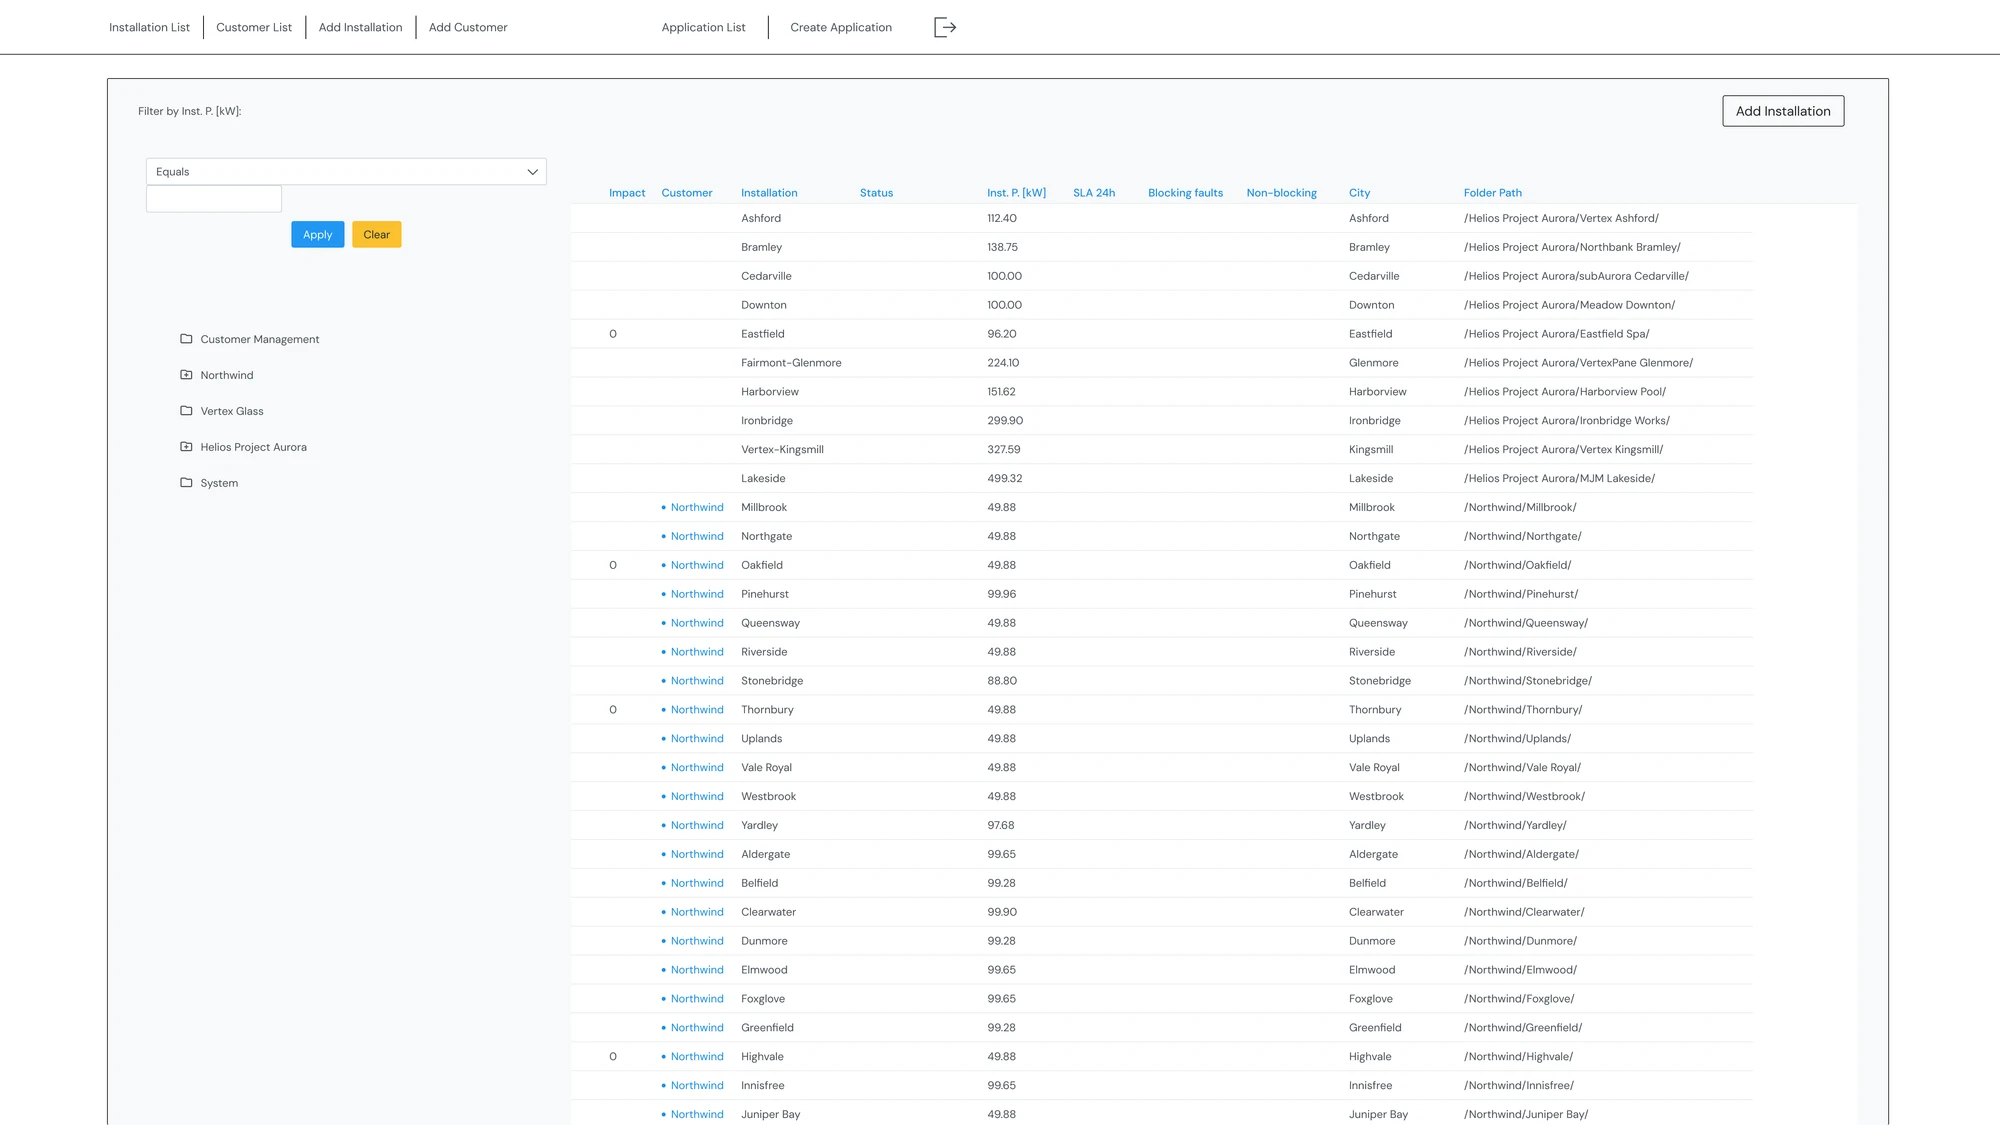Click the System folder icon
The height and width of the screenshot is (1125, 2000).
[x=186, y=483]
